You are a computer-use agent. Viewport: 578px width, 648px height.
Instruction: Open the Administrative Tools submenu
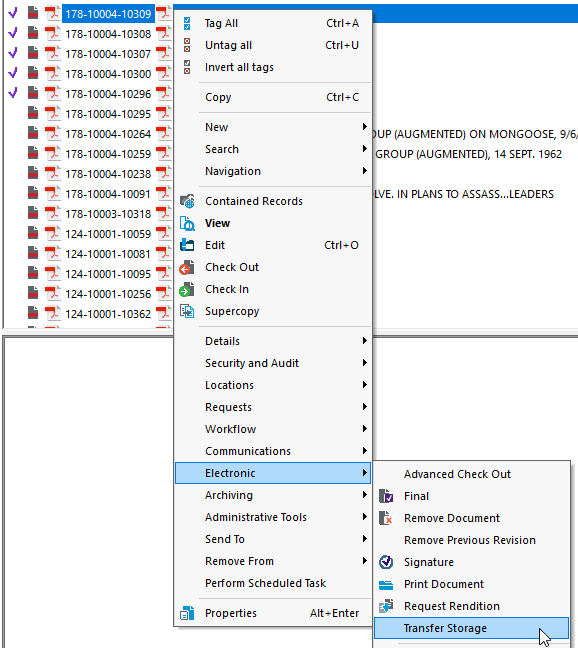(273, 517)
